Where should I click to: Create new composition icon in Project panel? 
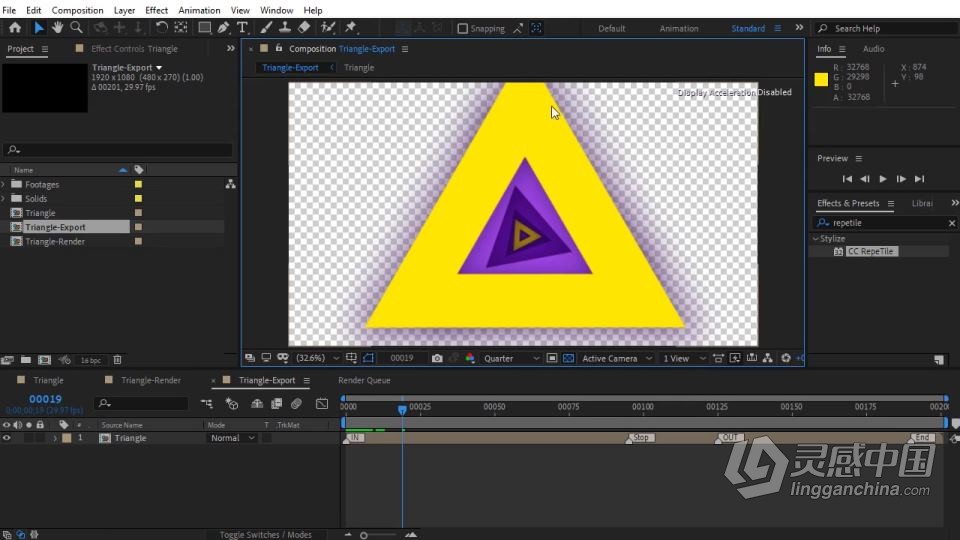[45, 360]
